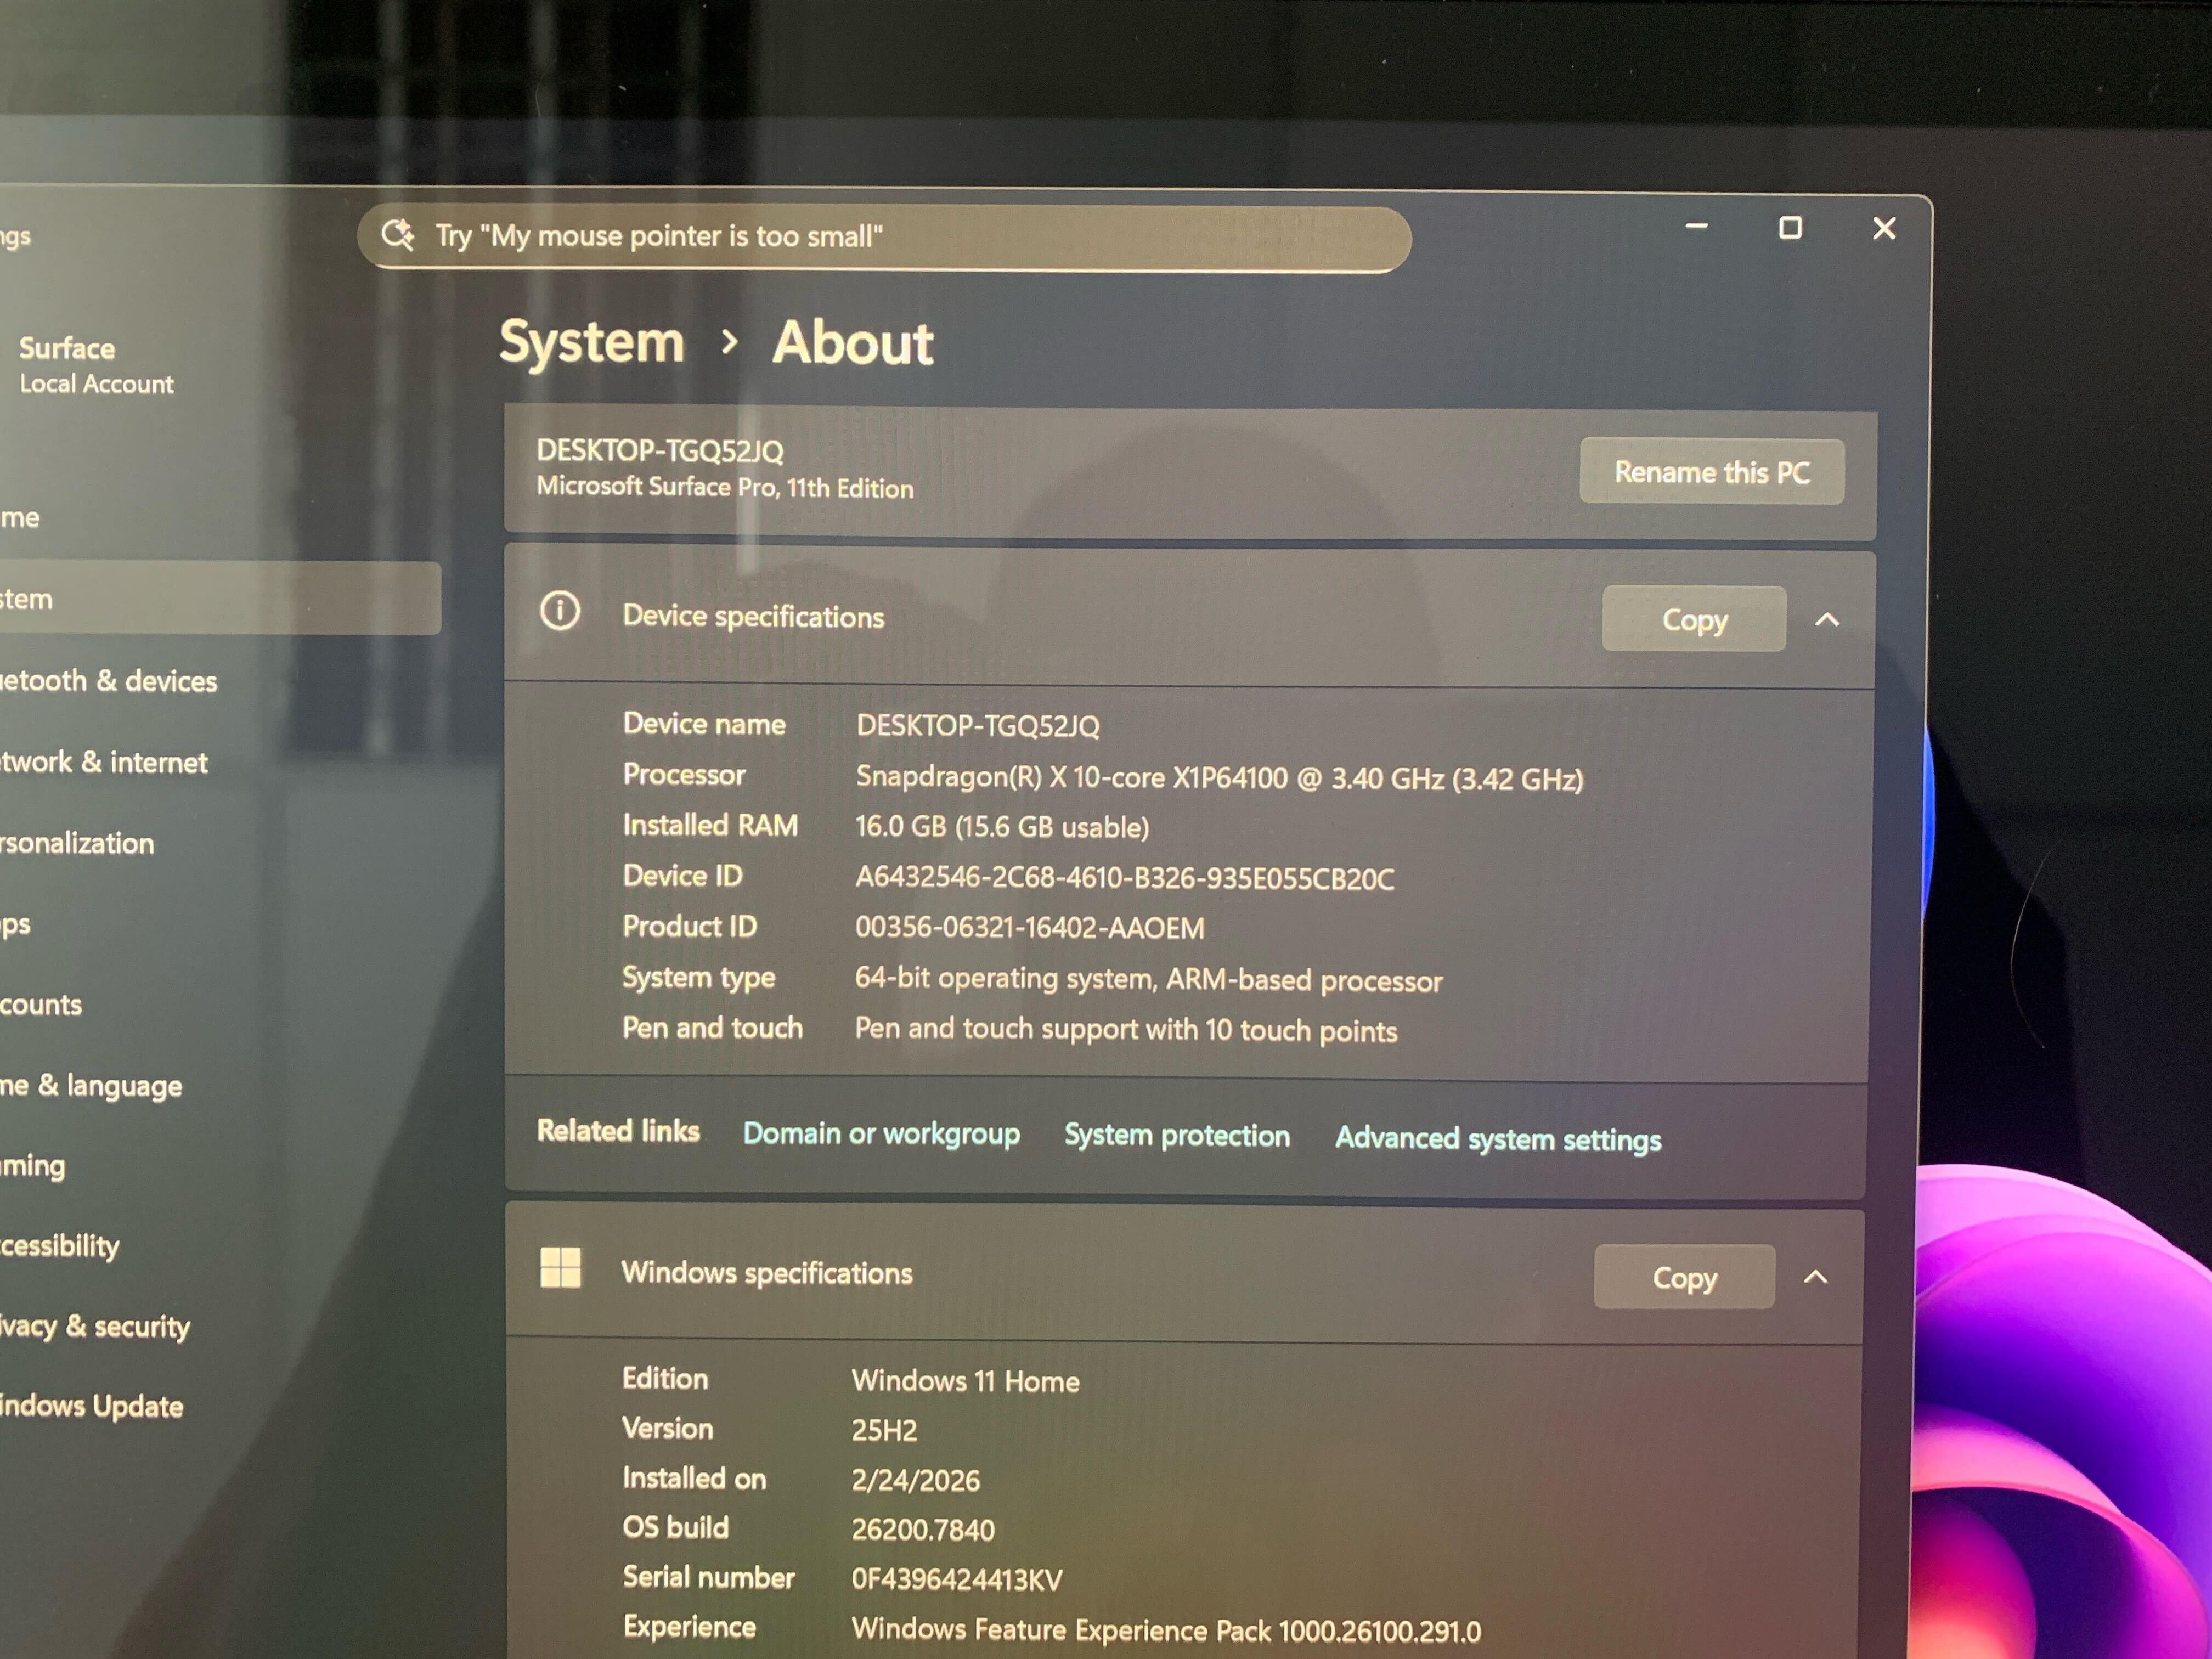Open Advanced system settings link

coord(1497,1138)
